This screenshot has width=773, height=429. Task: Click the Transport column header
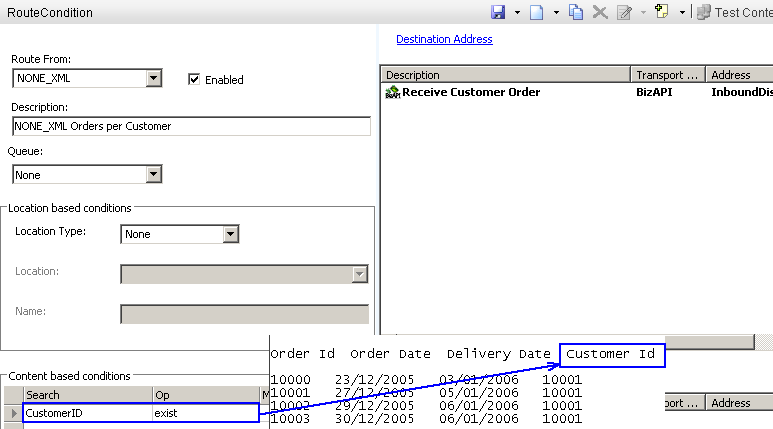point(668,74)
